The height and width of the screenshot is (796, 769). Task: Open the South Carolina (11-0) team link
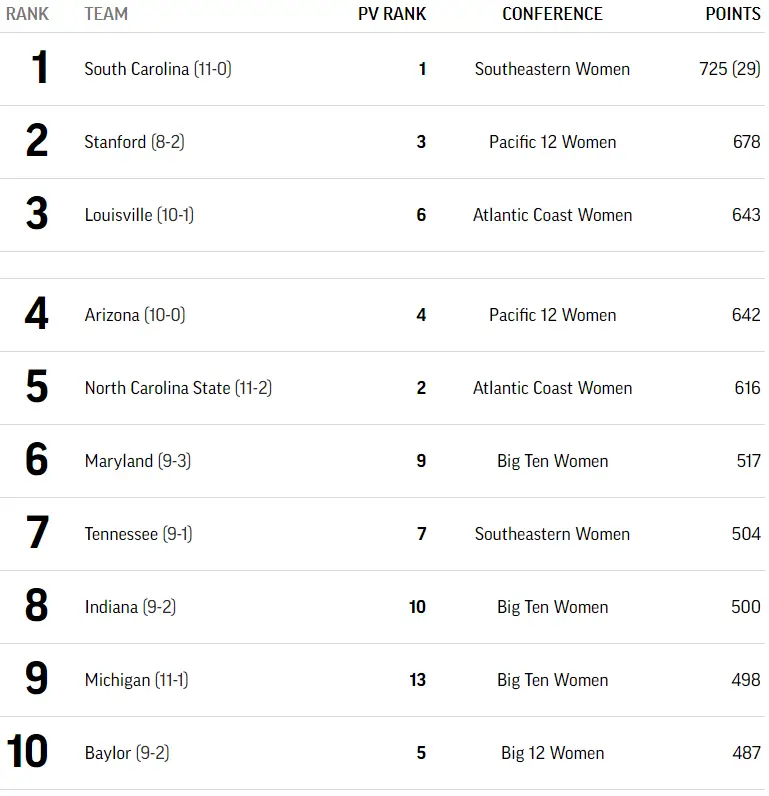[158, 69]
